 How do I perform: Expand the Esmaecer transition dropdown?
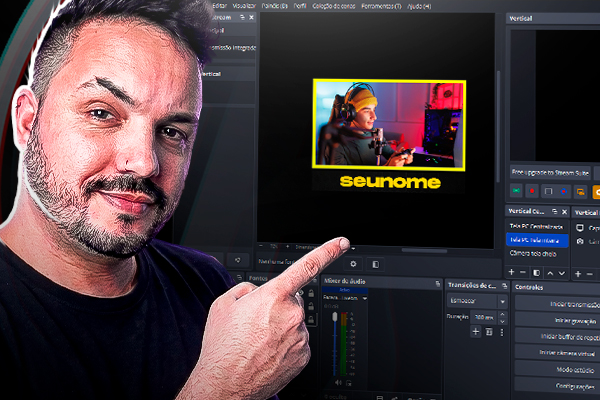pyautogui.click(x=502, y=302)
